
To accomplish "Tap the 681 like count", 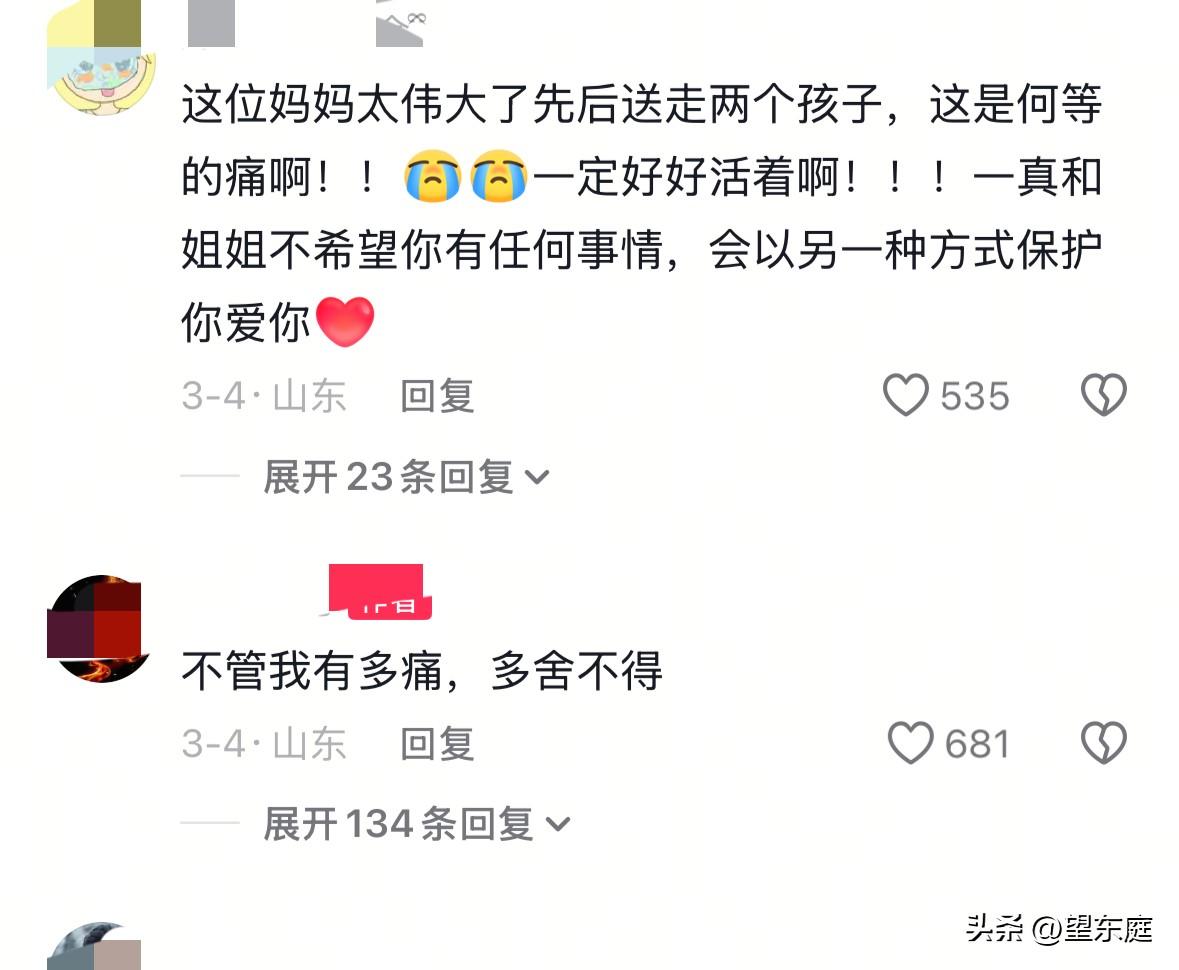I will tap(977, 744).
